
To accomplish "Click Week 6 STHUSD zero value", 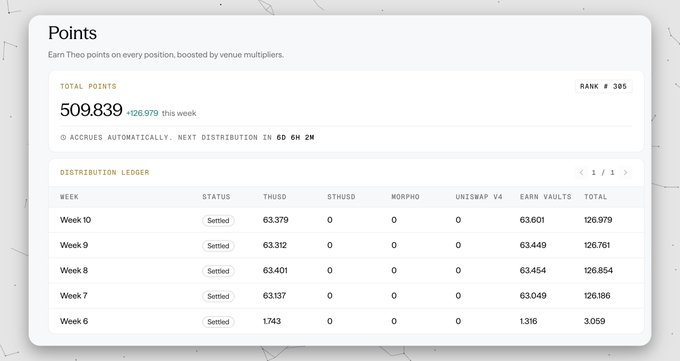I will (x=330, y=321).
